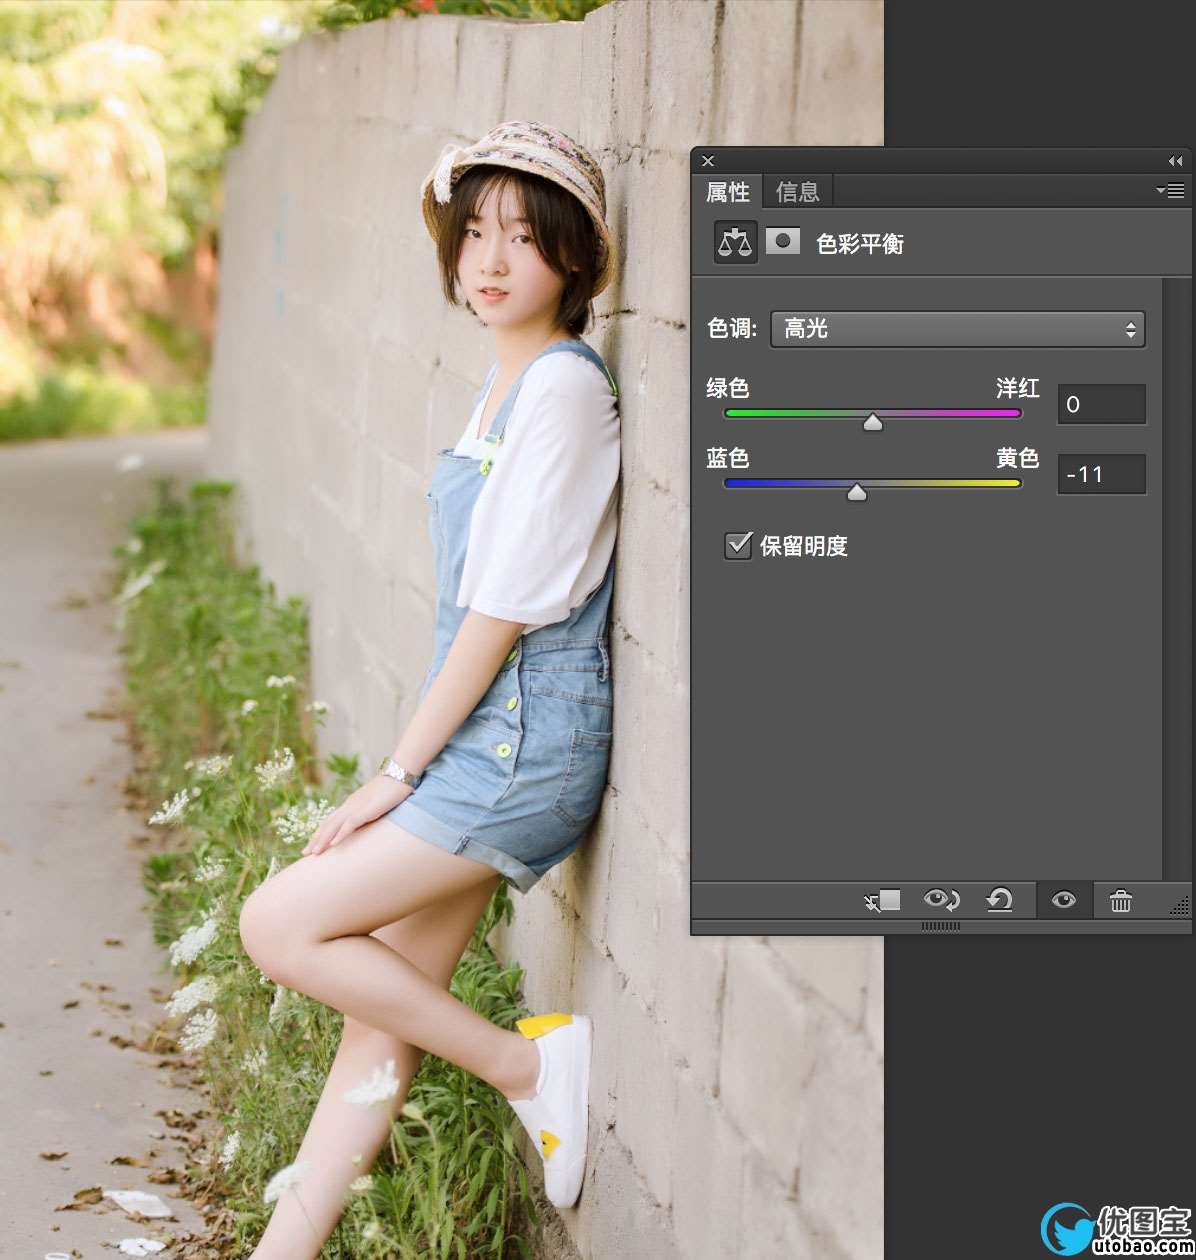Open the Properties panel flyout menu
The height and width of the screenshot is (1260, 1196).
tap(1170, 190)
